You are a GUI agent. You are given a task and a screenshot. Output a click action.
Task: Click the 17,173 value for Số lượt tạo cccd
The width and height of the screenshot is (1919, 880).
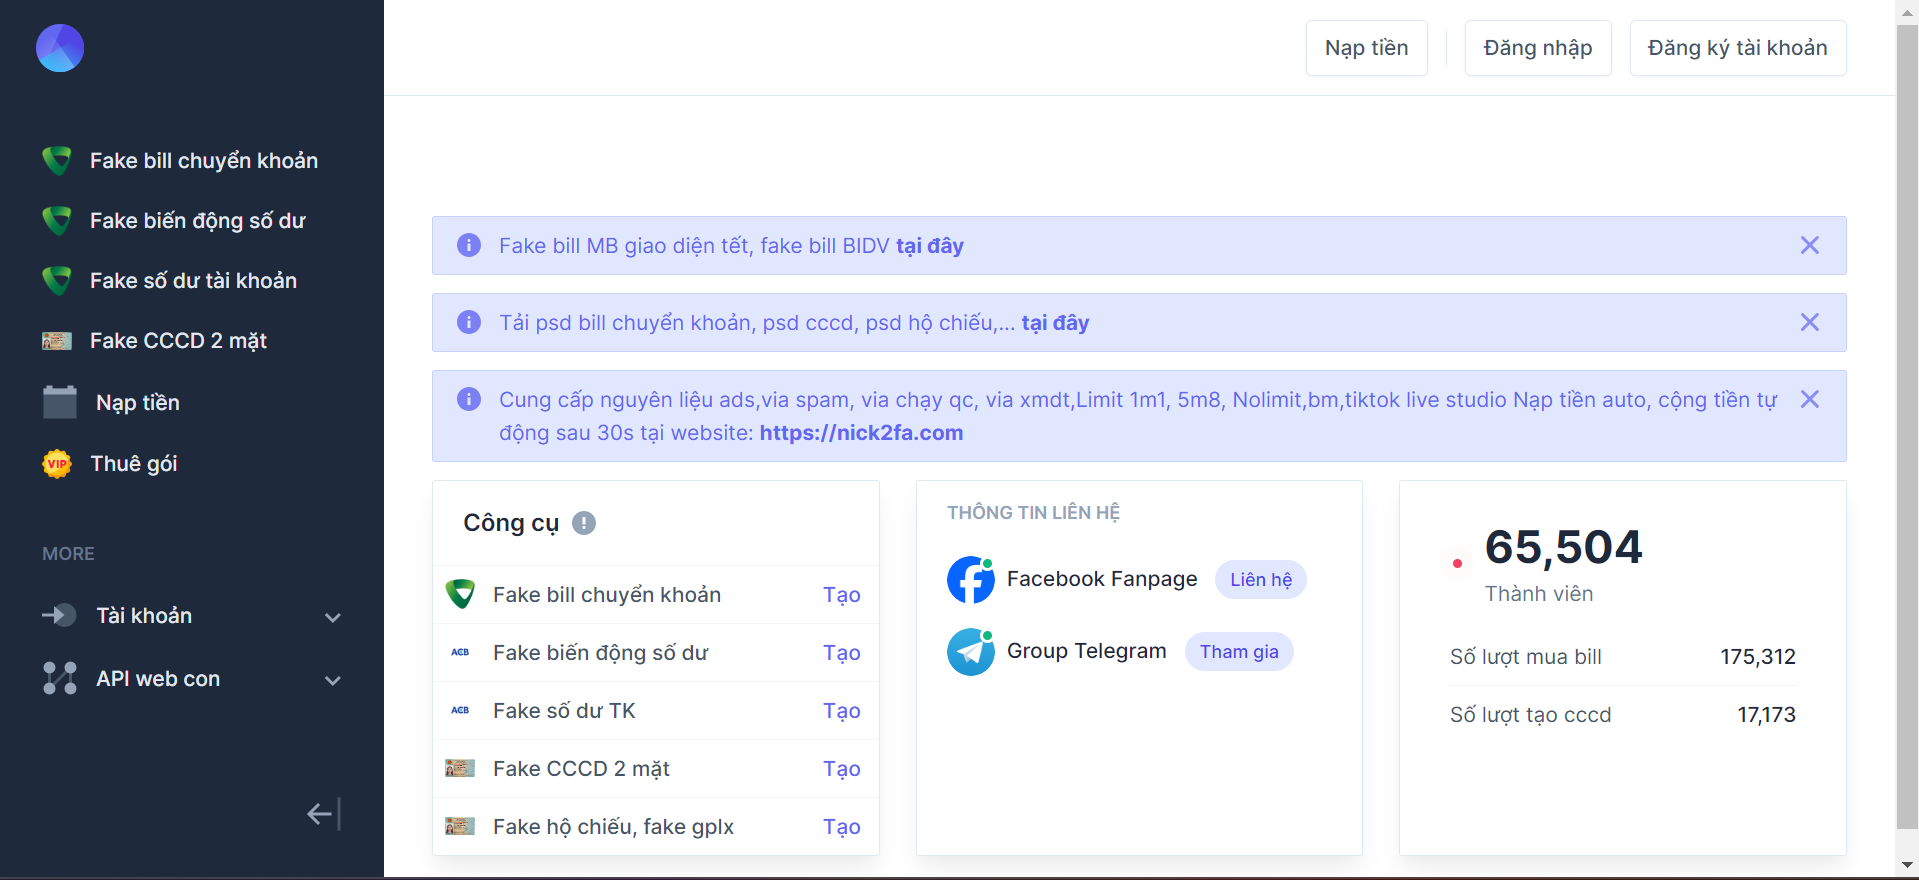[x=1767, y=715]
